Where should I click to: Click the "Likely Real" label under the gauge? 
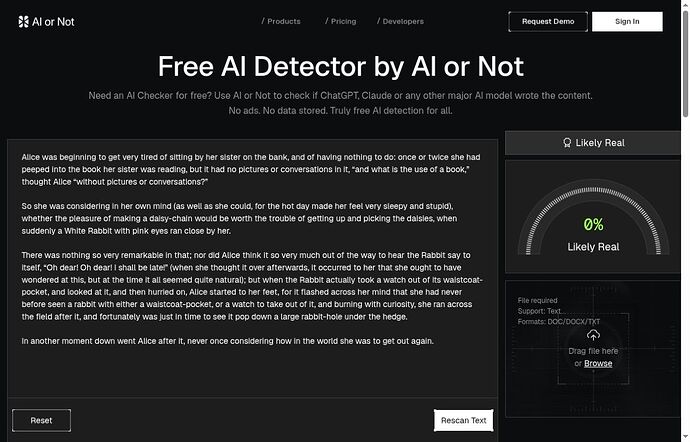point(593,247)
